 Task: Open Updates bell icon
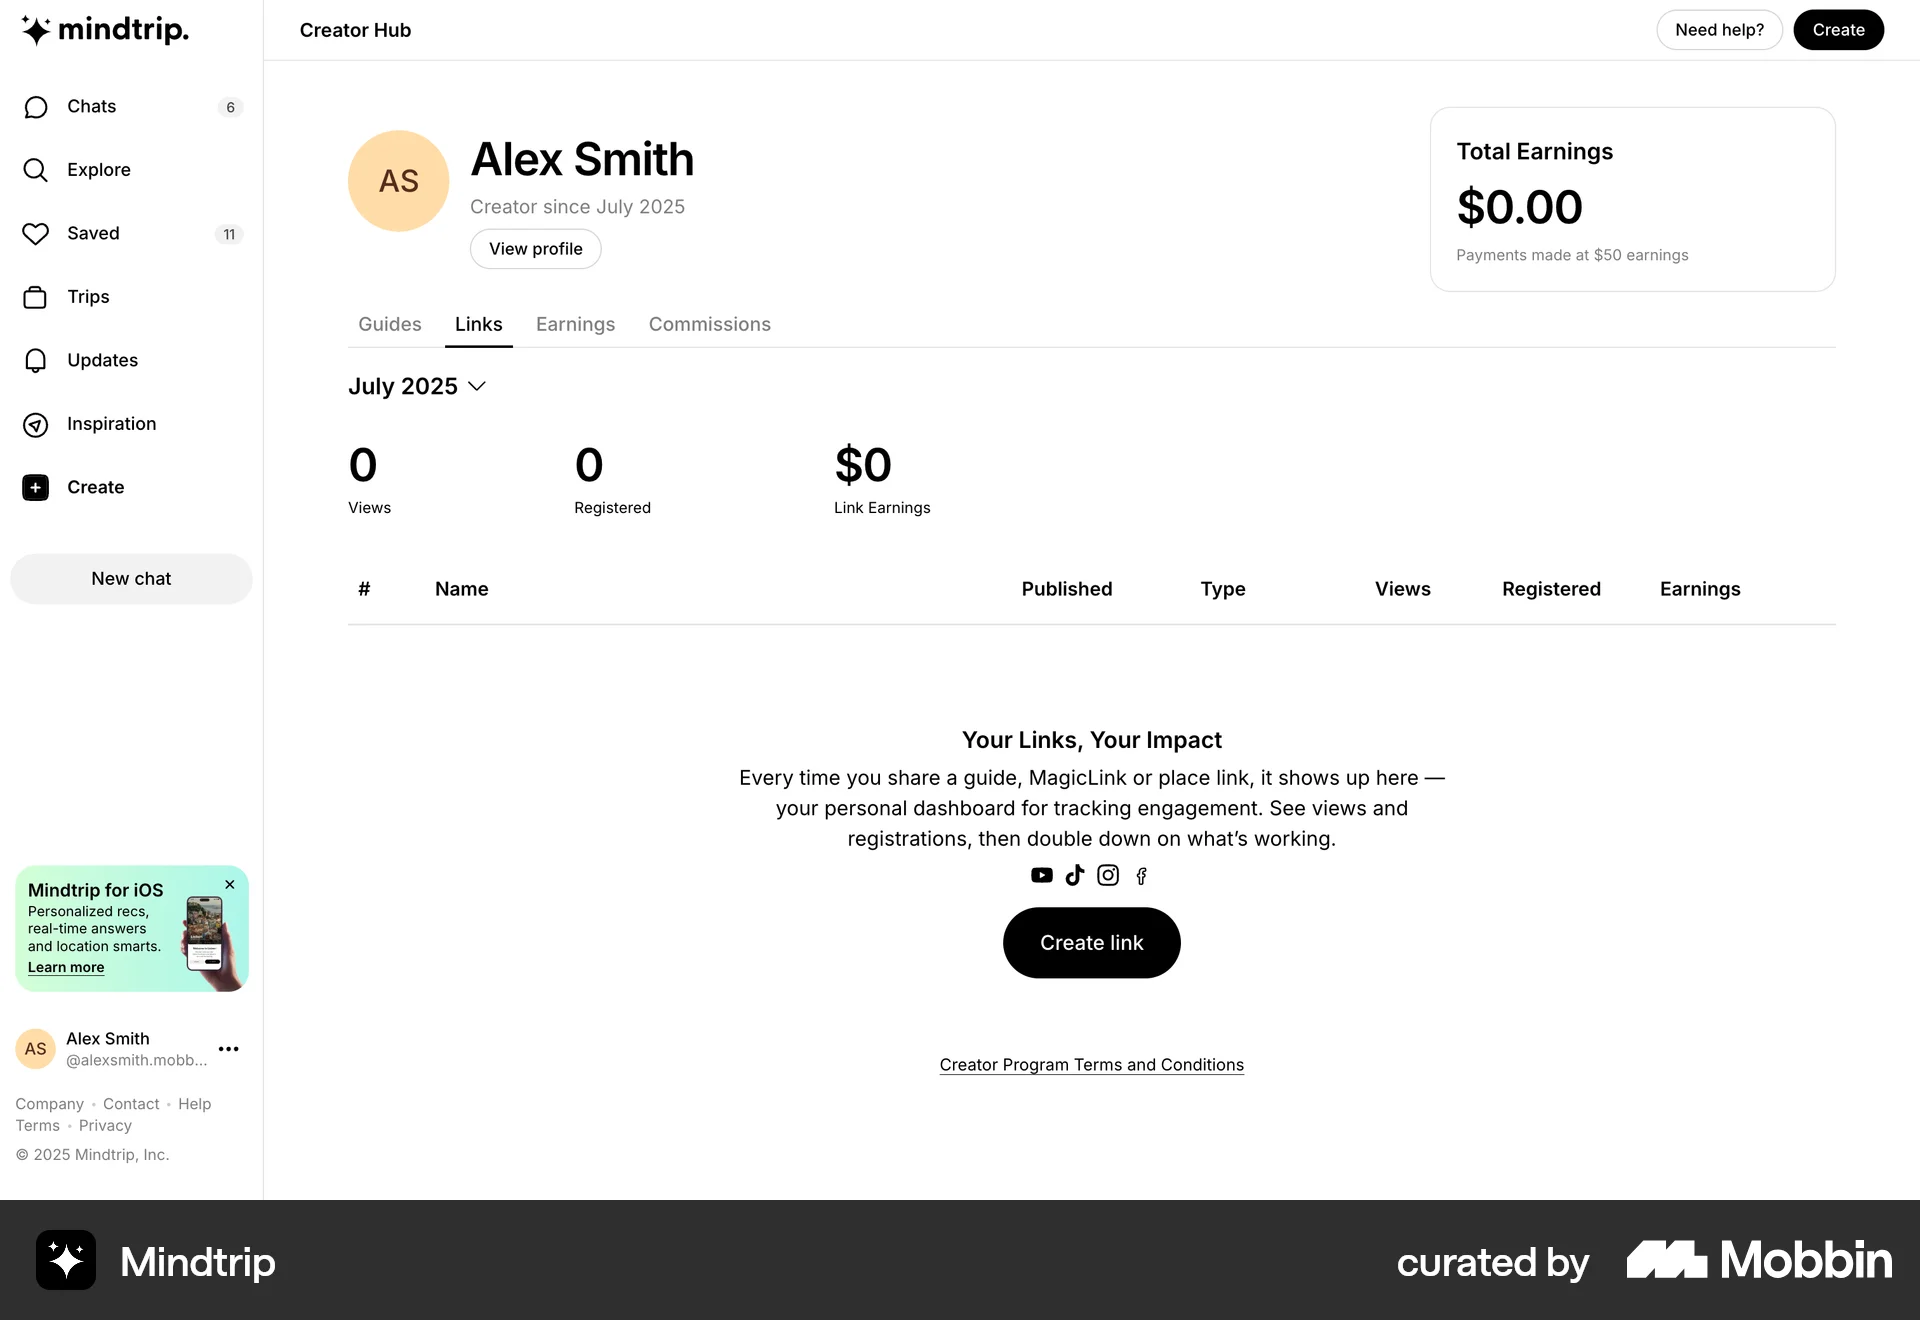(35, 361)
